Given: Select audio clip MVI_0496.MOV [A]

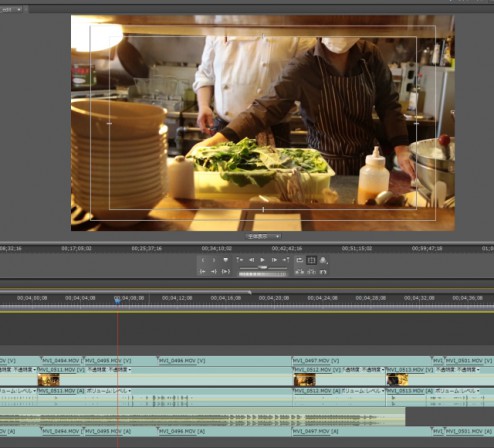Looking at the screenshot, I should [x=225, y=431].
